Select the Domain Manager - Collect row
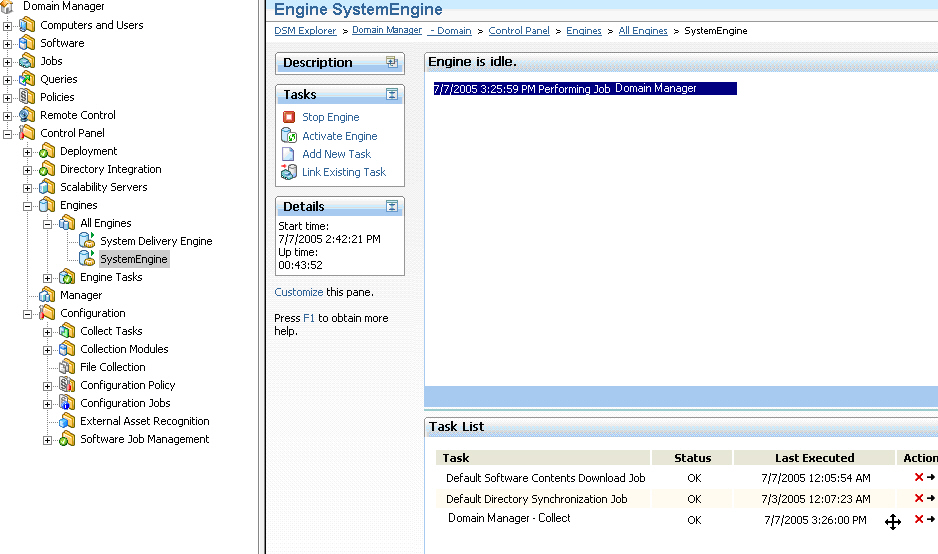This screenshot has width=938, height=554. pyautogui.click(x=687, y=519)
